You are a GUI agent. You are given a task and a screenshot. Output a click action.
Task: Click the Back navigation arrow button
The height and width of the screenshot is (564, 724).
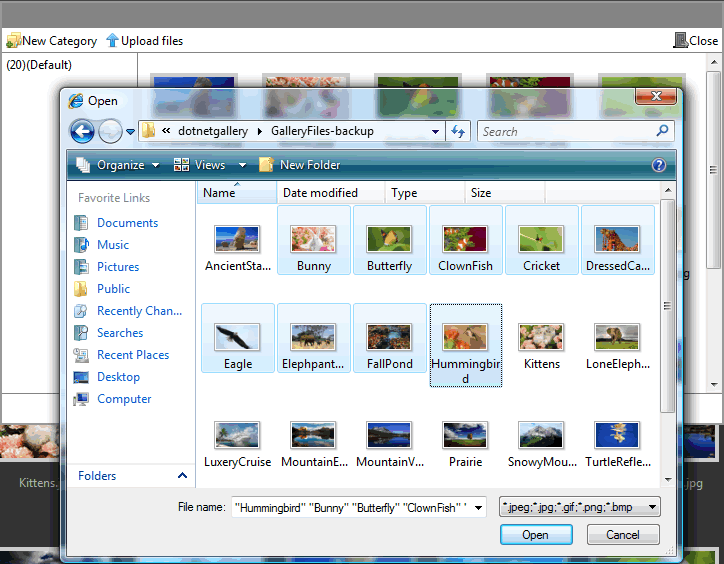[x=82, y=131]
